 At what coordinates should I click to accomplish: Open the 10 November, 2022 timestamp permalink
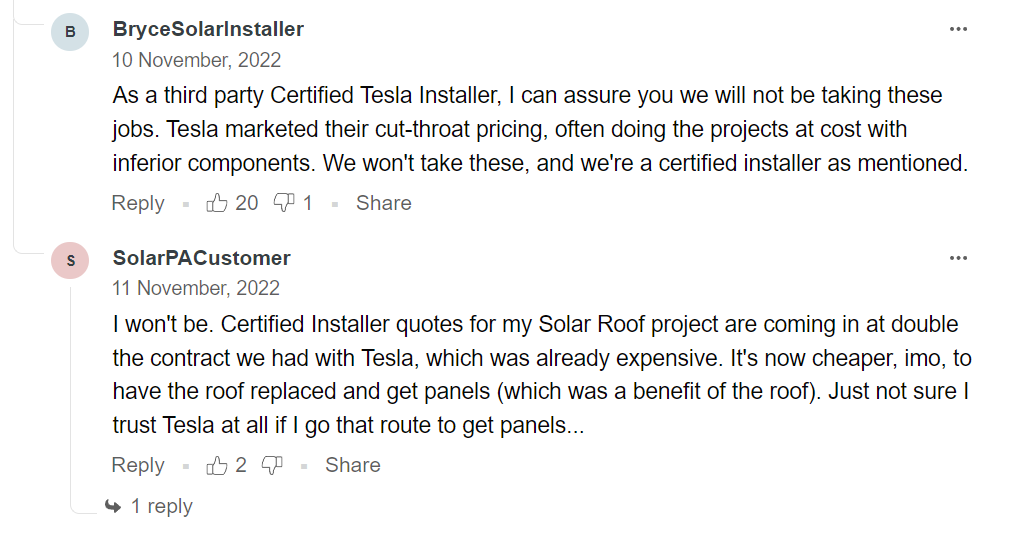pyautogui.click(x=196, y=60)
